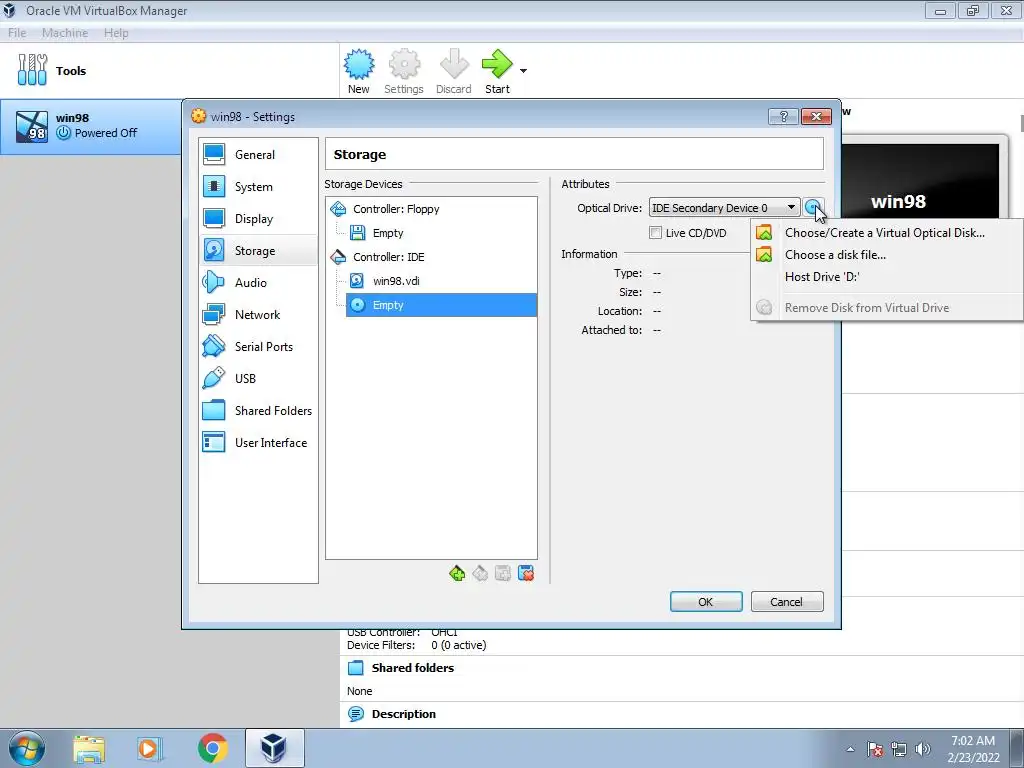Open Windows Explorer from the taskbar
Image resolution: width=1024 pixels, height=768 pixels.
point(89,748)
